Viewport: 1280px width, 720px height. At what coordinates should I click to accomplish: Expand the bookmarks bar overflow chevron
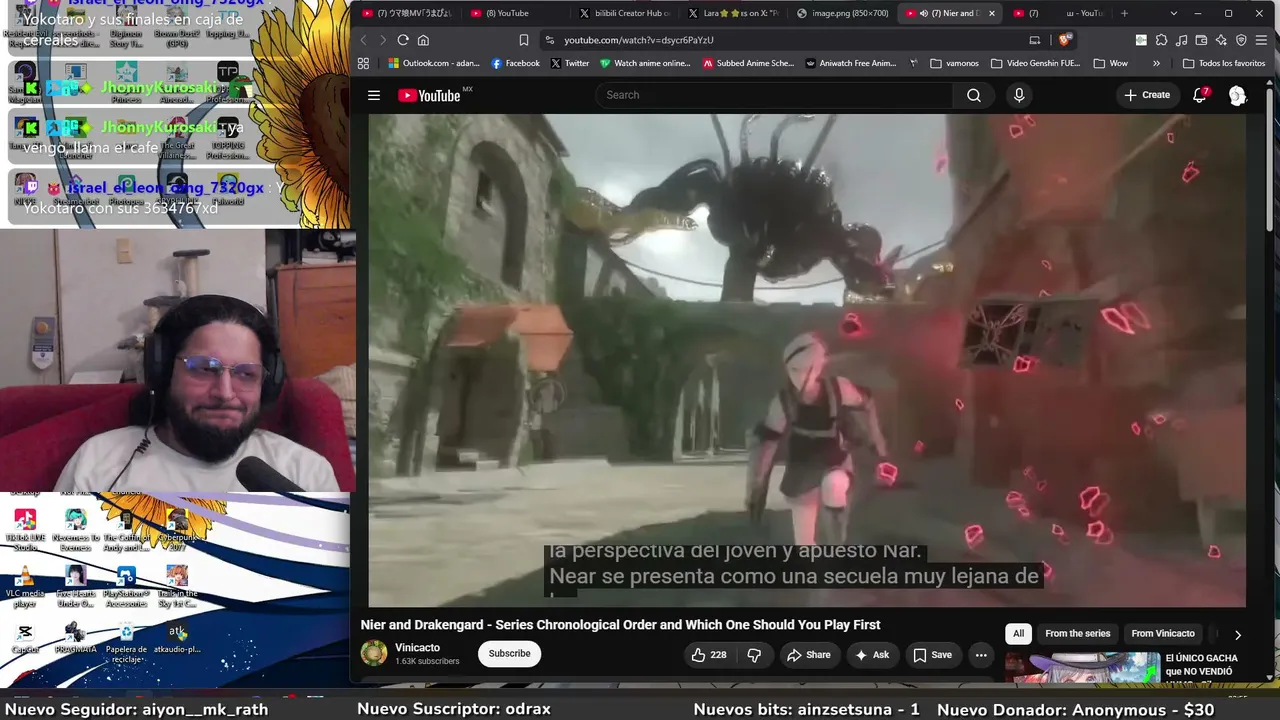point(1156,63)
